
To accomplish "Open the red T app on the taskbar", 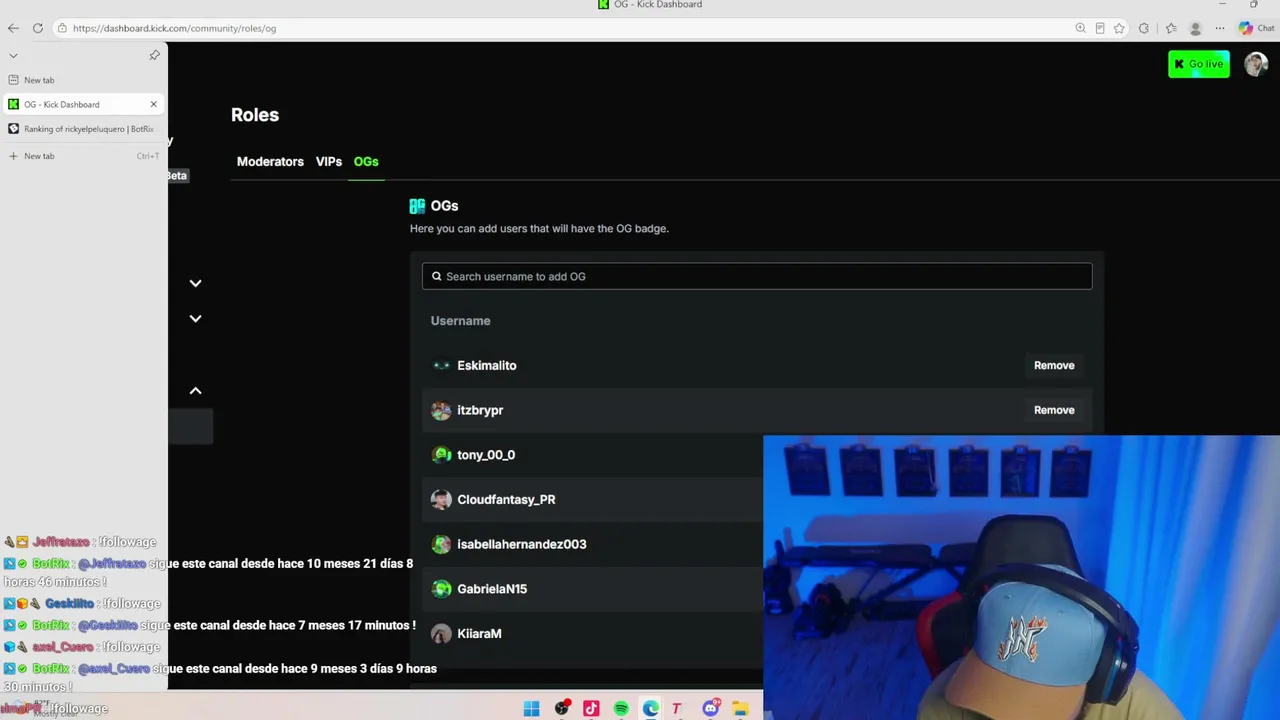I will [676, 709].
